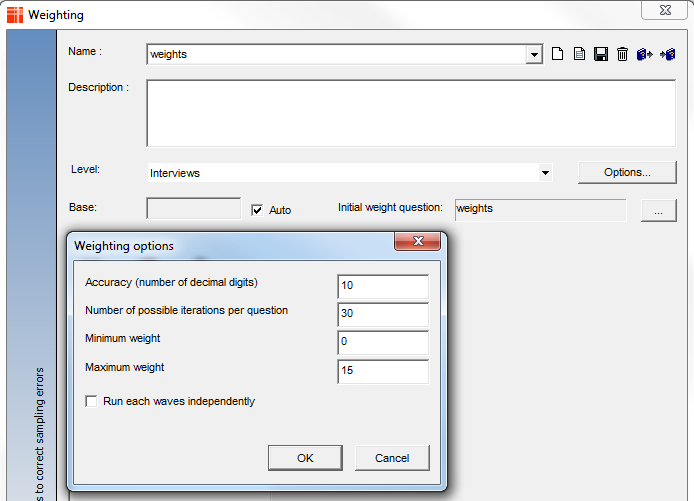694x501 pixels.
Task: Click the 'Maximum weight' label
Action: pos(124,367)
